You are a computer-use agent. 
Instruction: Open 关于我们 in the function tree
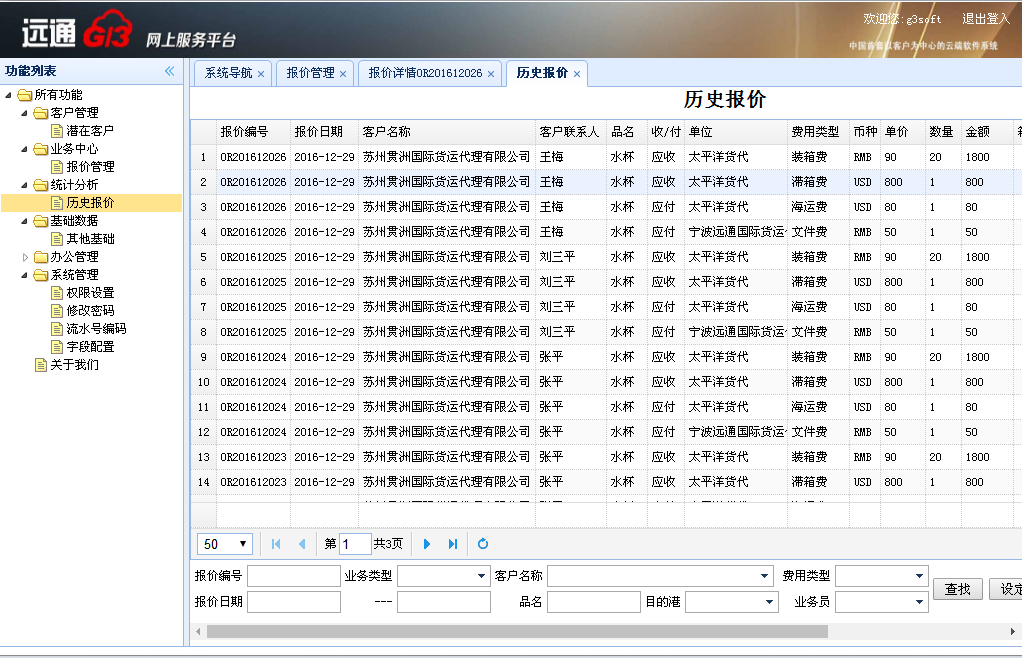point(74,365)
